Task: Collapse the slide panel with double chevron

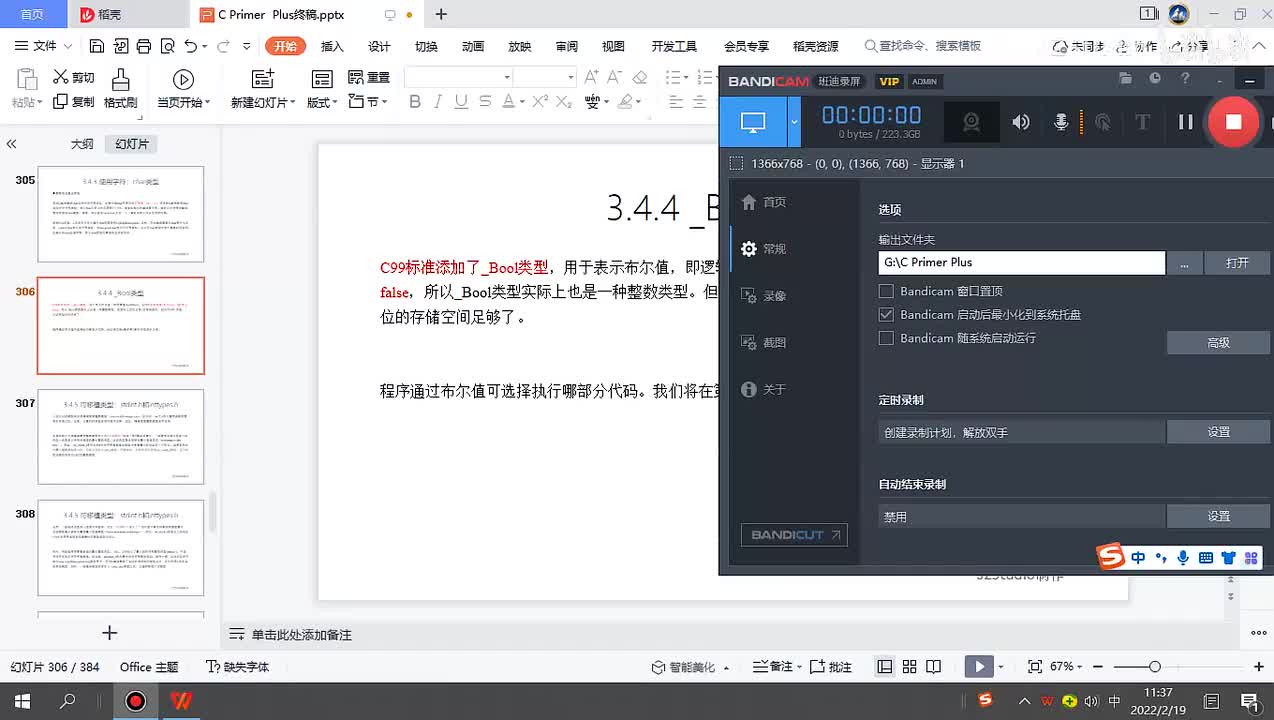Action: 12,144
